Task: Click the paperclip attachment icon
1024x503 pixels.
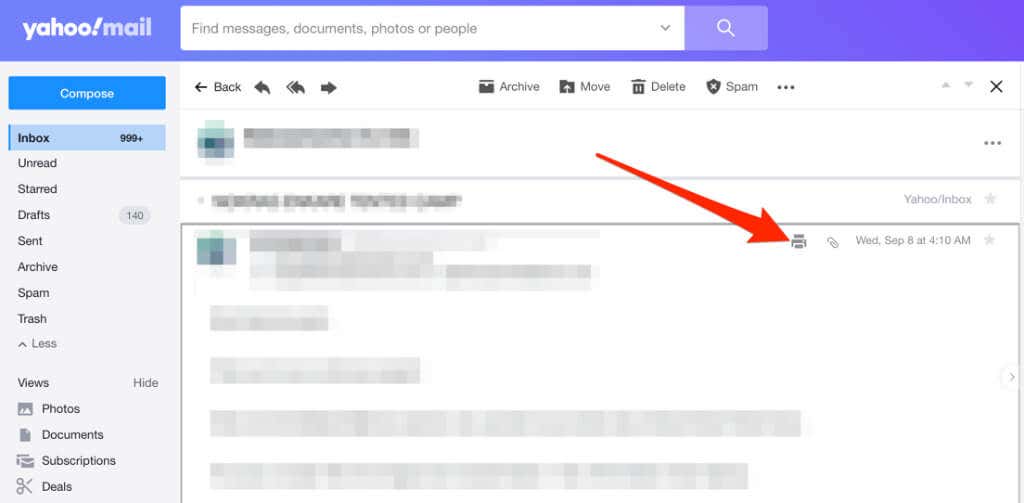Action: coord(833,242)
